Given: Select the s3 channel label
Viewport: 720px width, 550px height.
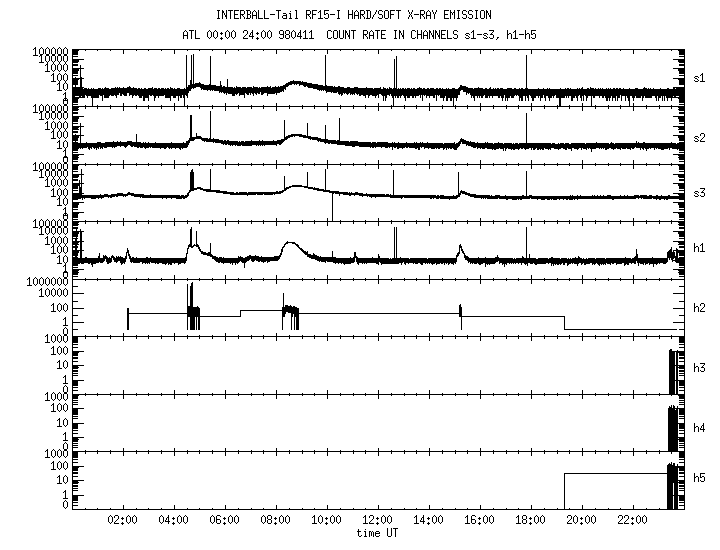Looking at the screenshot, I should click(x=699, y=193).
